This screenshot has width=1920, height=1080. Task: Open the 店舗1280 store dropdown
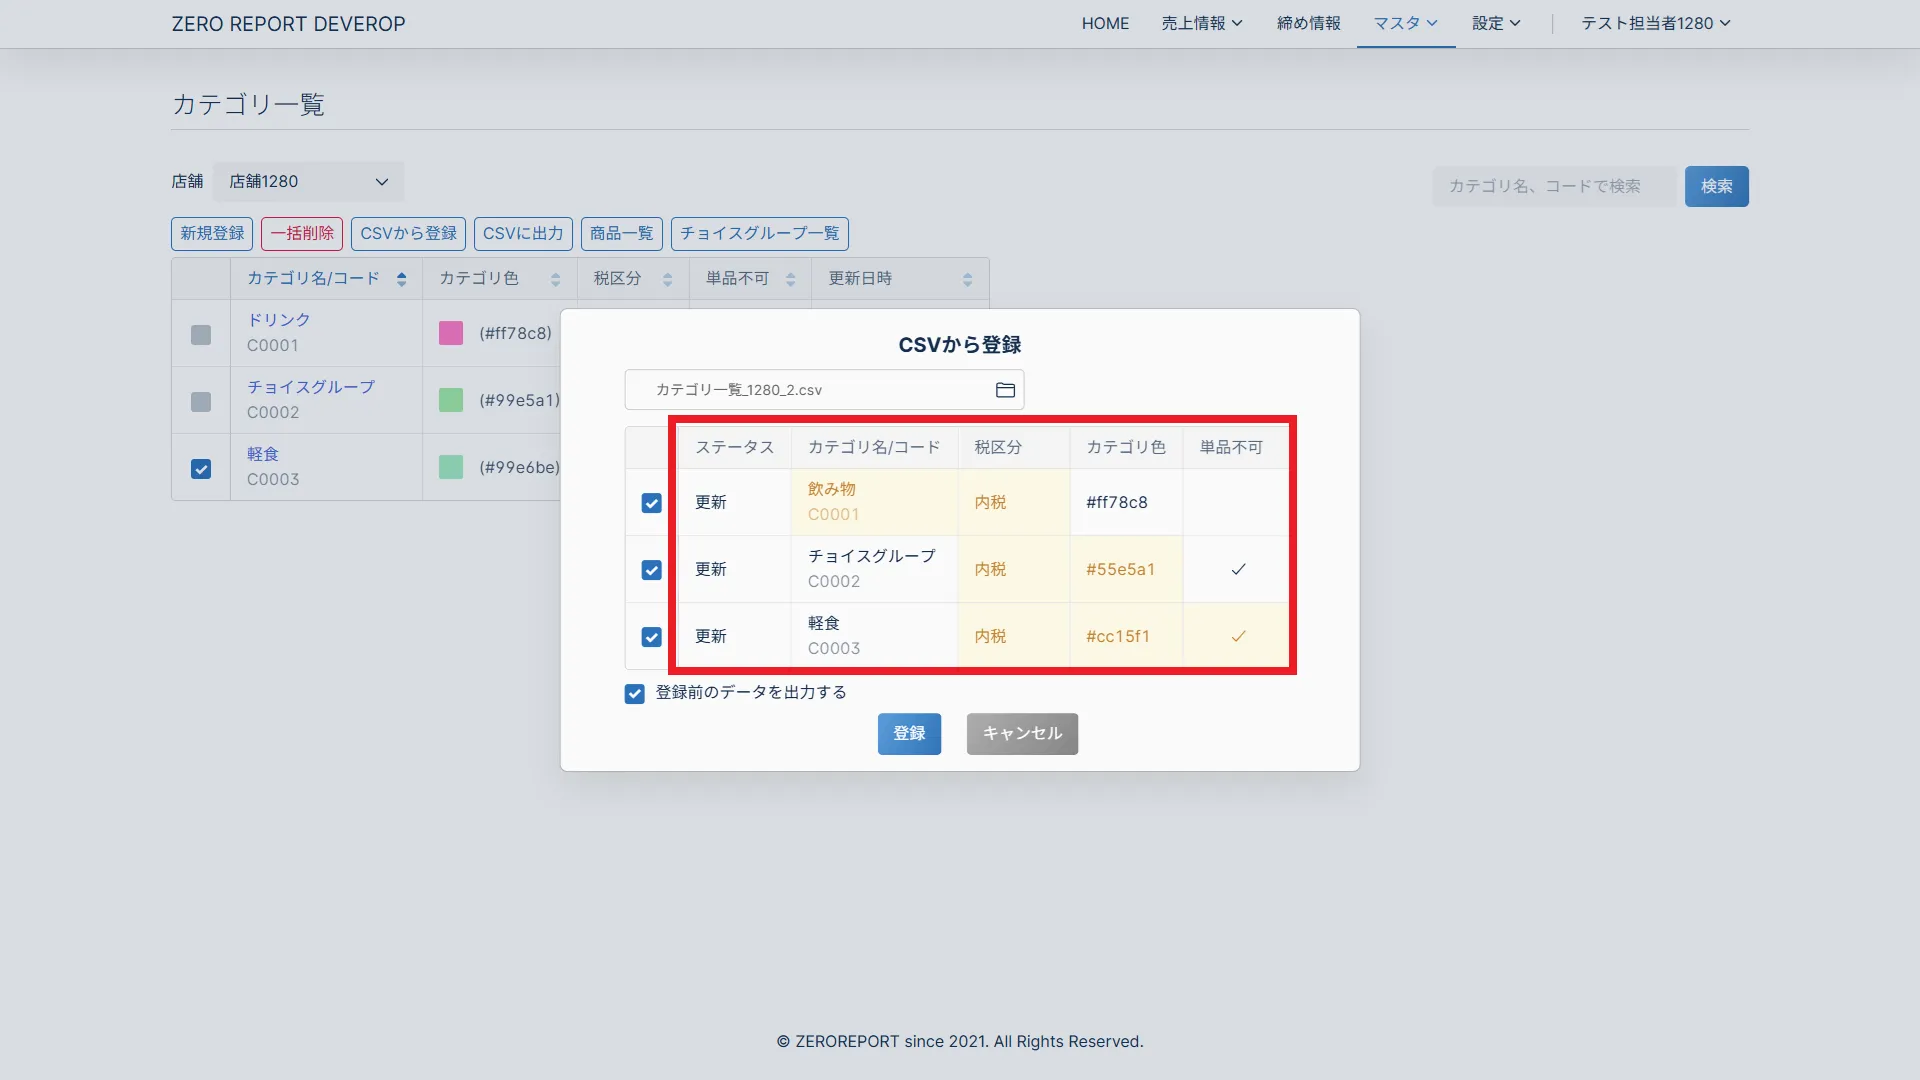[x=308, y=182]
